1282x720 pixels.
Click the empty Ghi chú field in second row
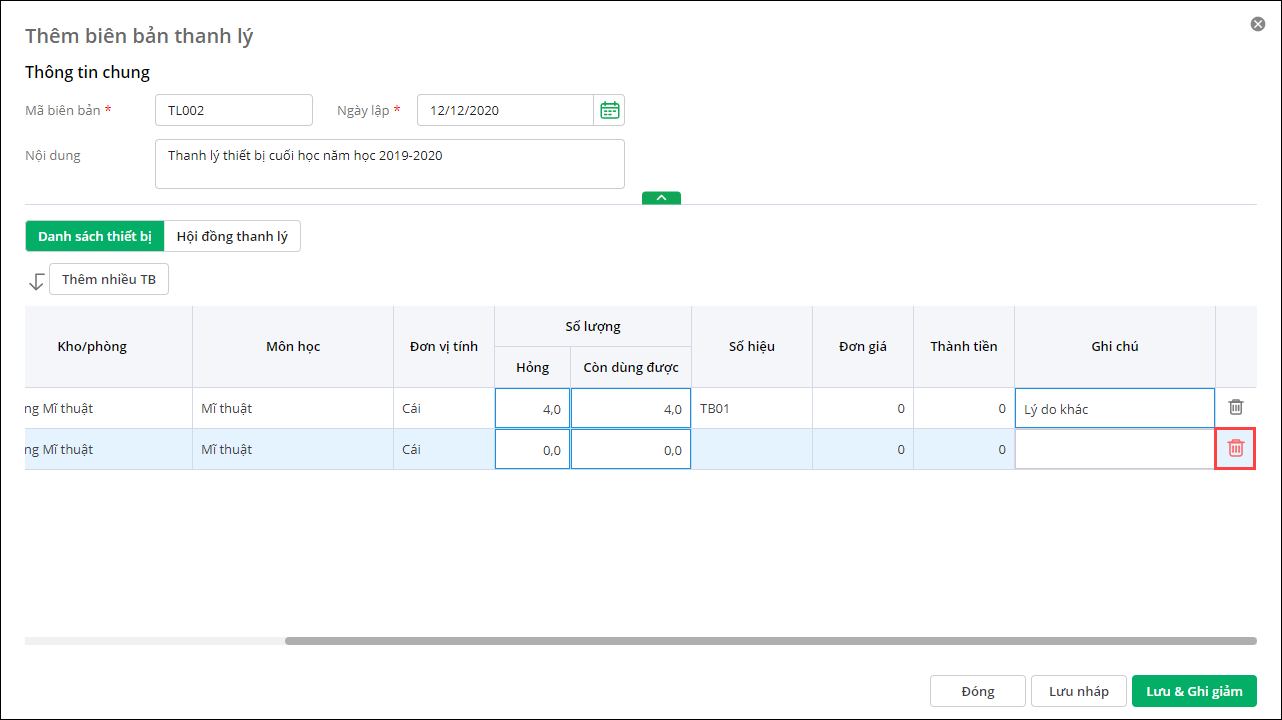(1114, 449)
